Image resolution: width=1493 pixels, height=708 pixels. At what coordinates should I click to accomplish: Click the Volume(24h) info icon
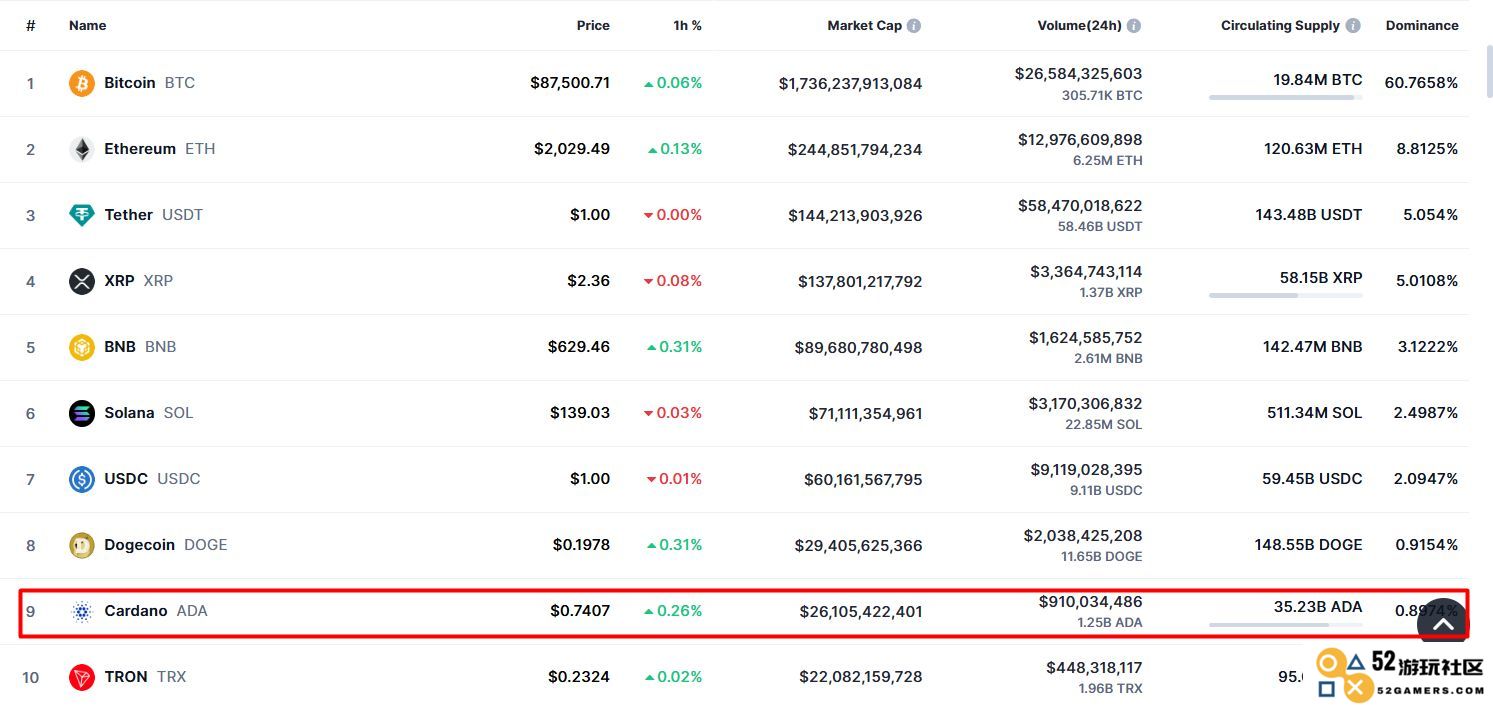1134,26
